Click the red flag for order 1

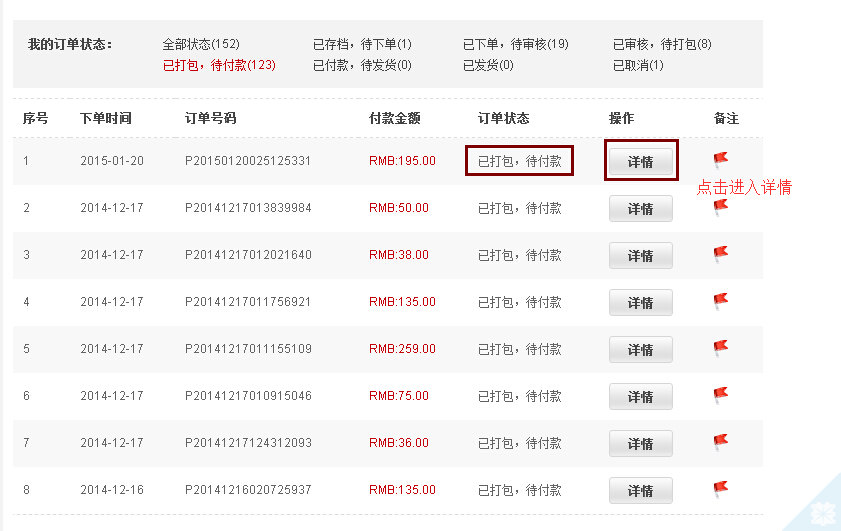[720, 159]
